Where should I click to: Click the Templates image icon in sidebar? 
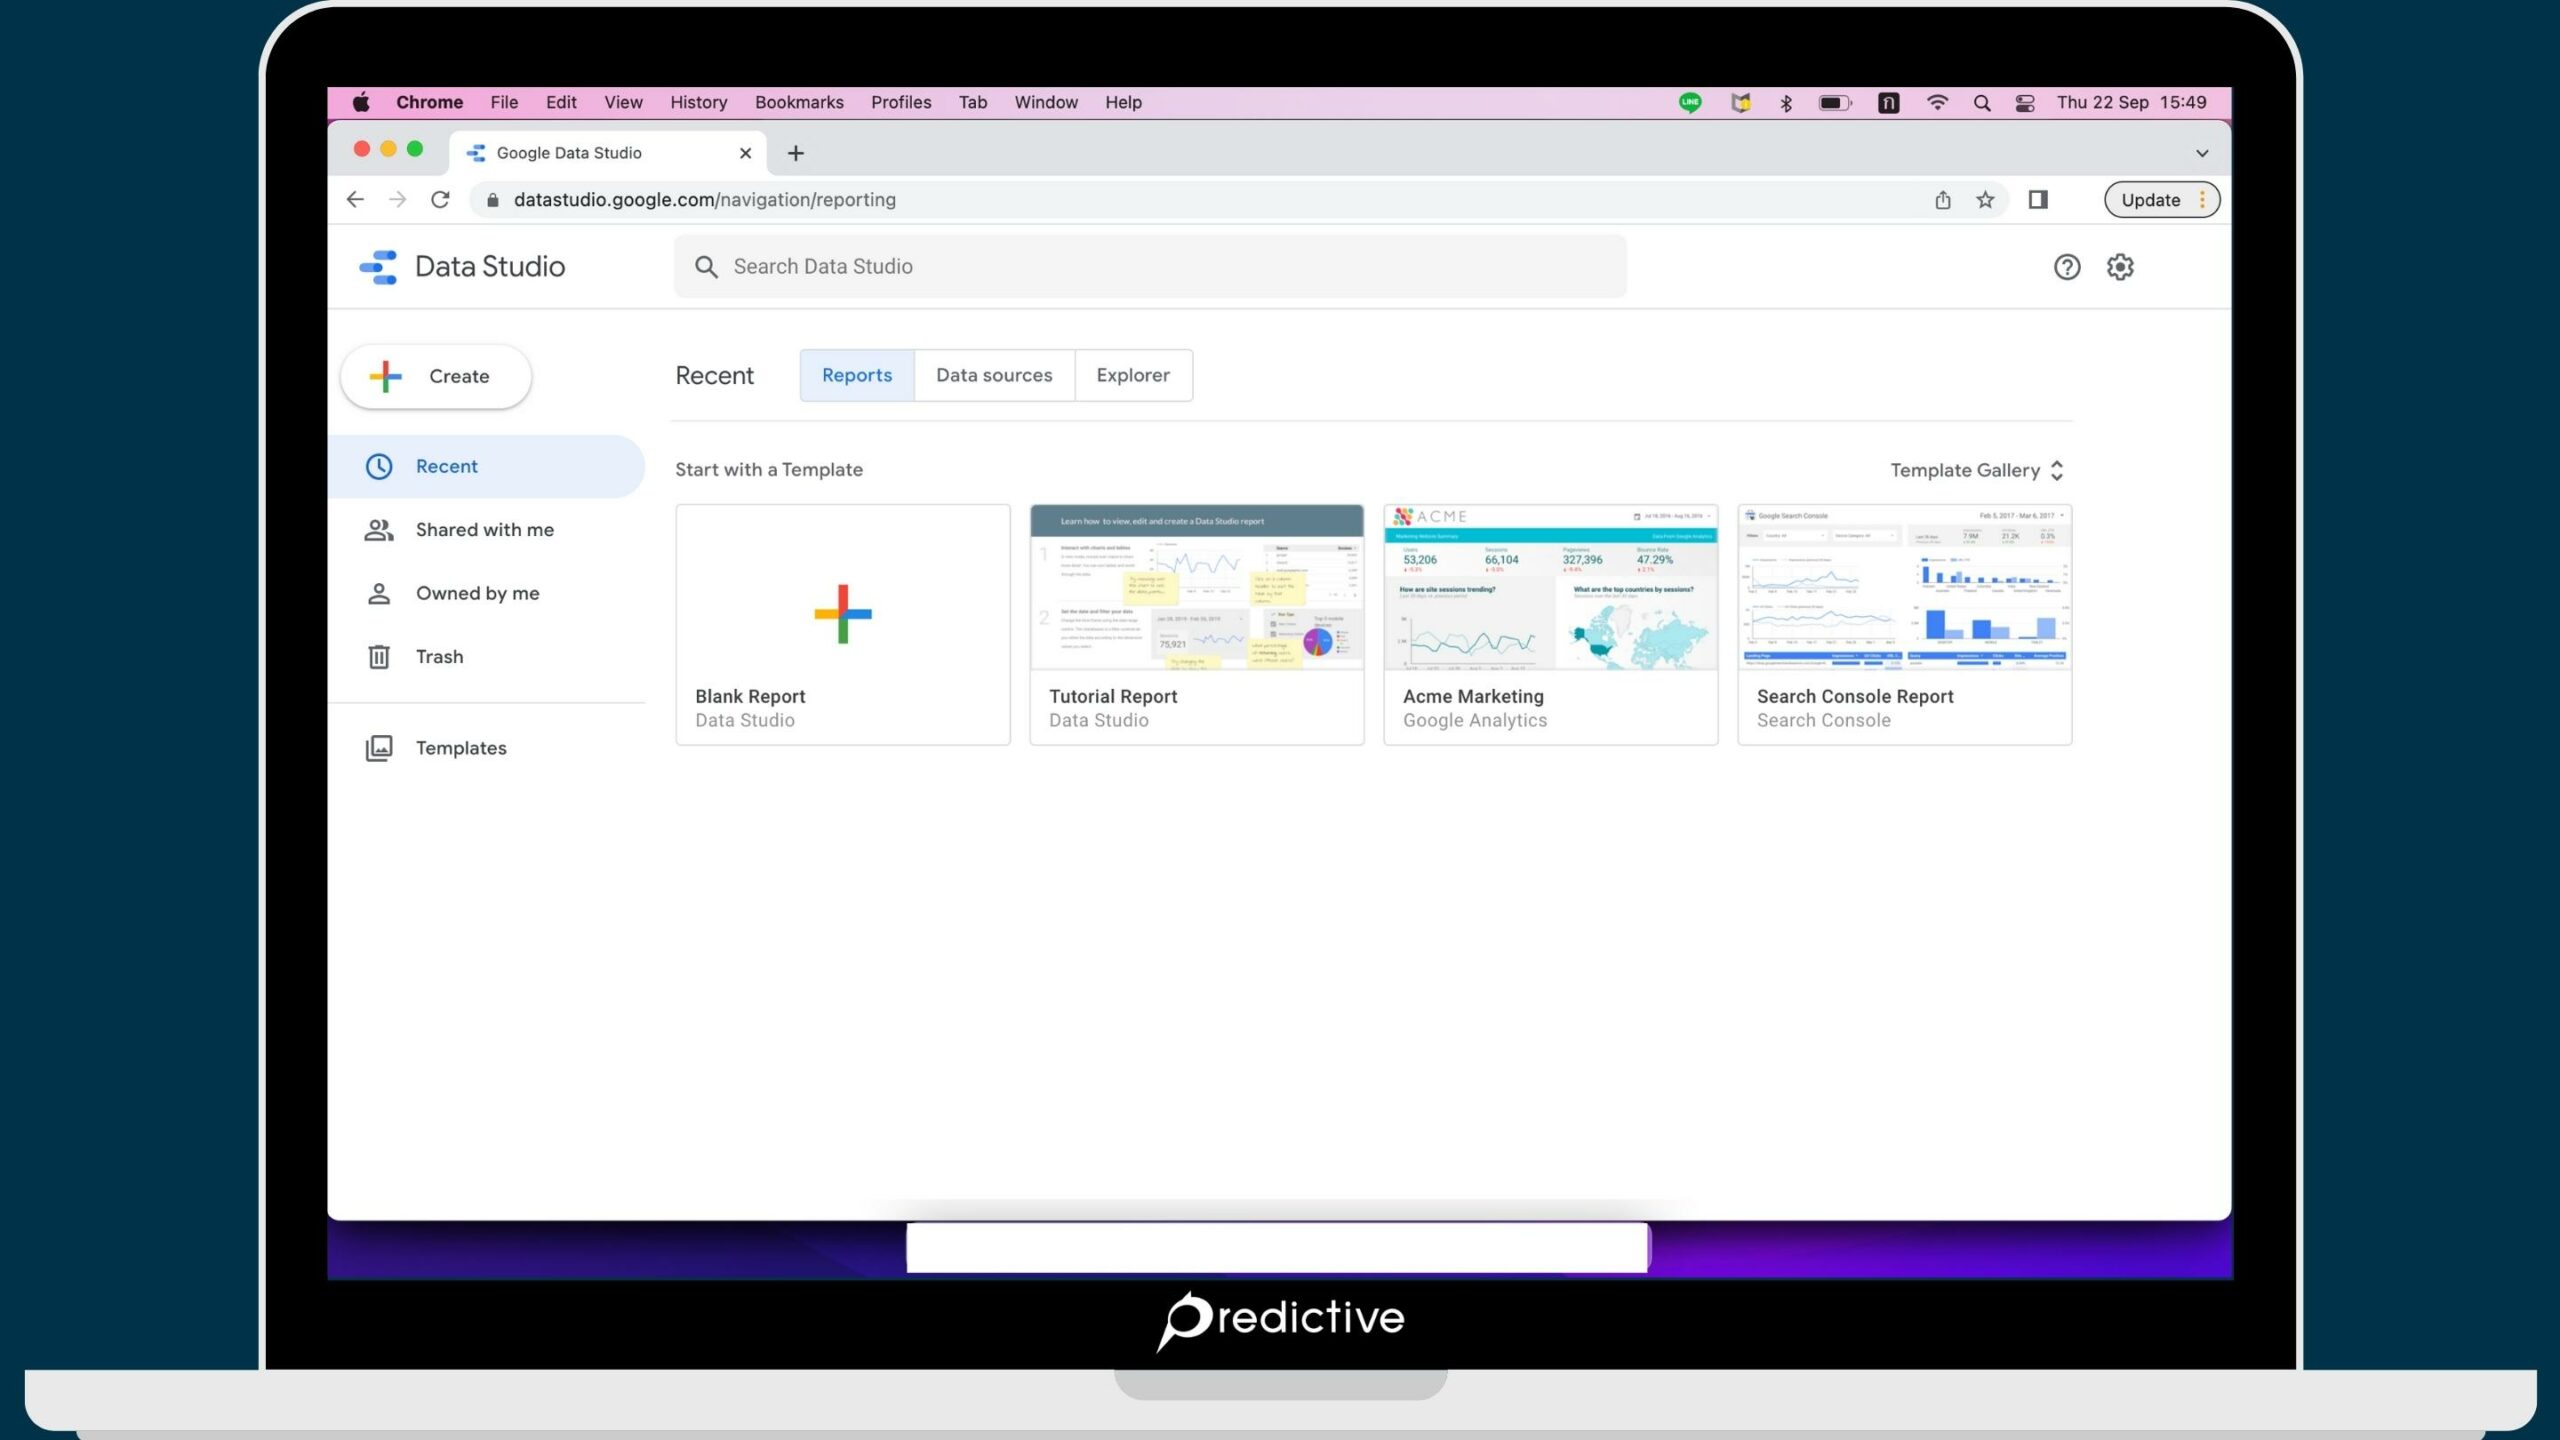pyautogui.click(x=379, y=747)
